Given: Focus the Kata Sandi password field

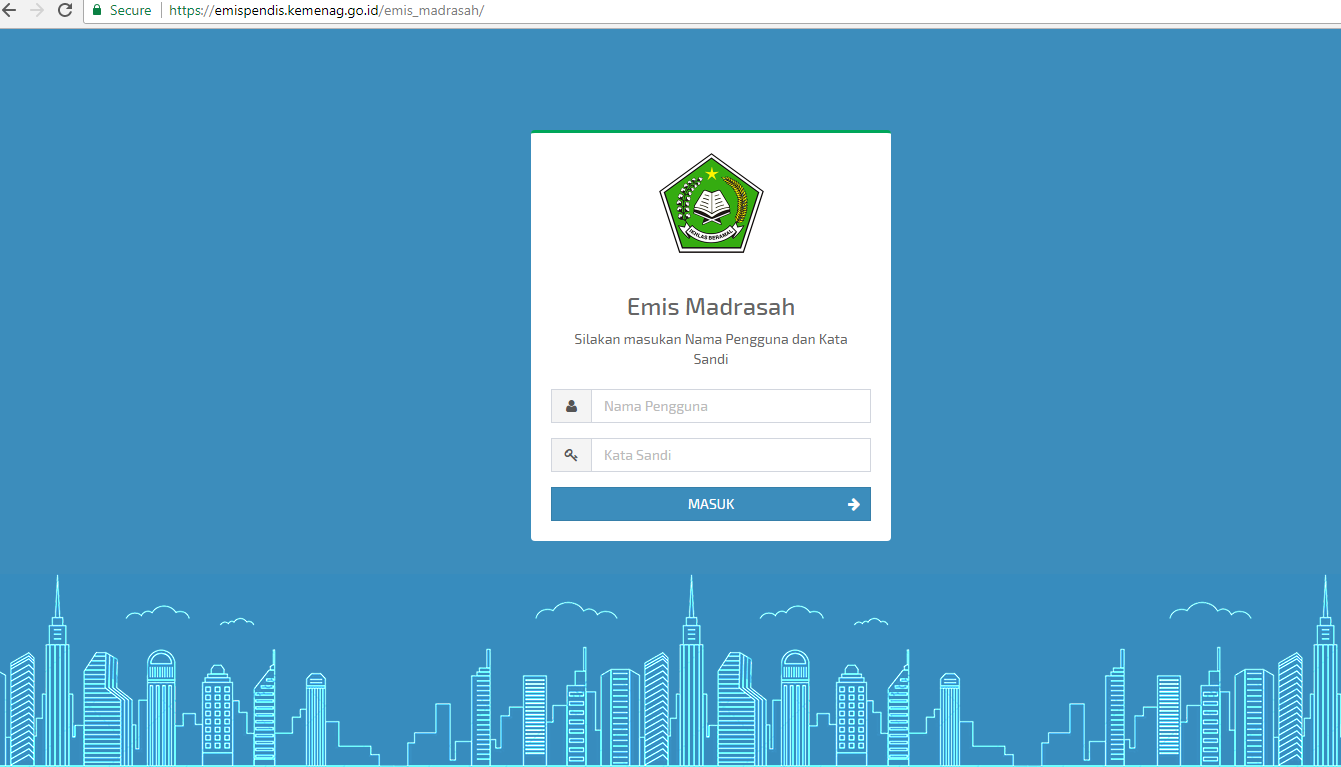Looking at the screenshot, I should pos(731,455).
